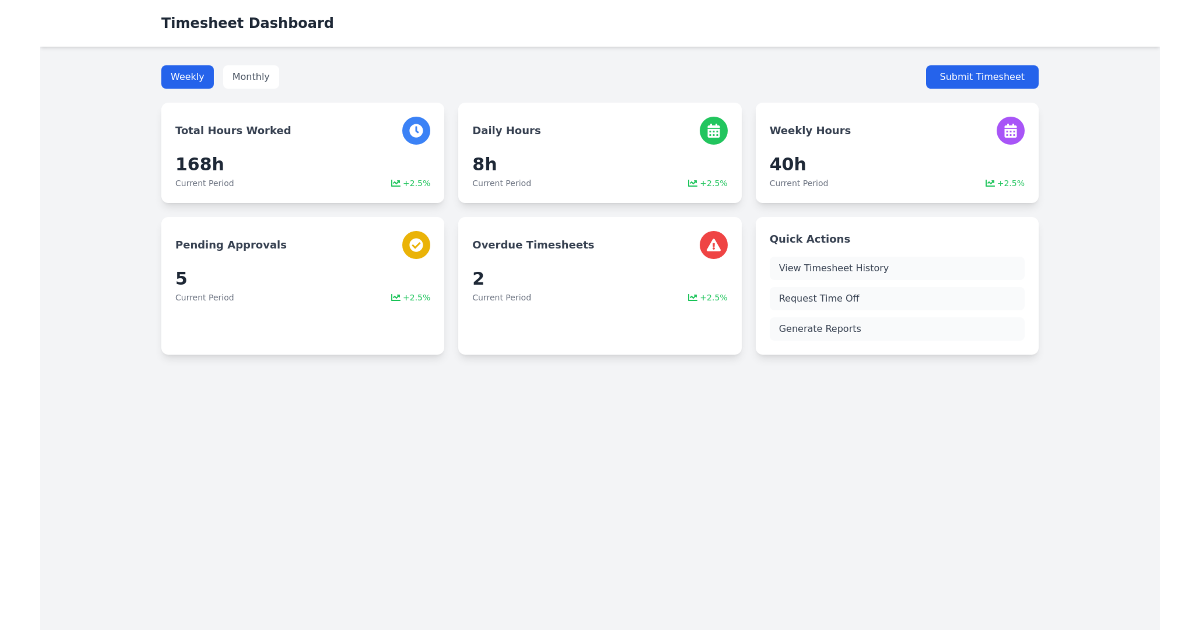Select the Weekly view option
Viewport: 1200px width, 630px height.
pos(187,77)
